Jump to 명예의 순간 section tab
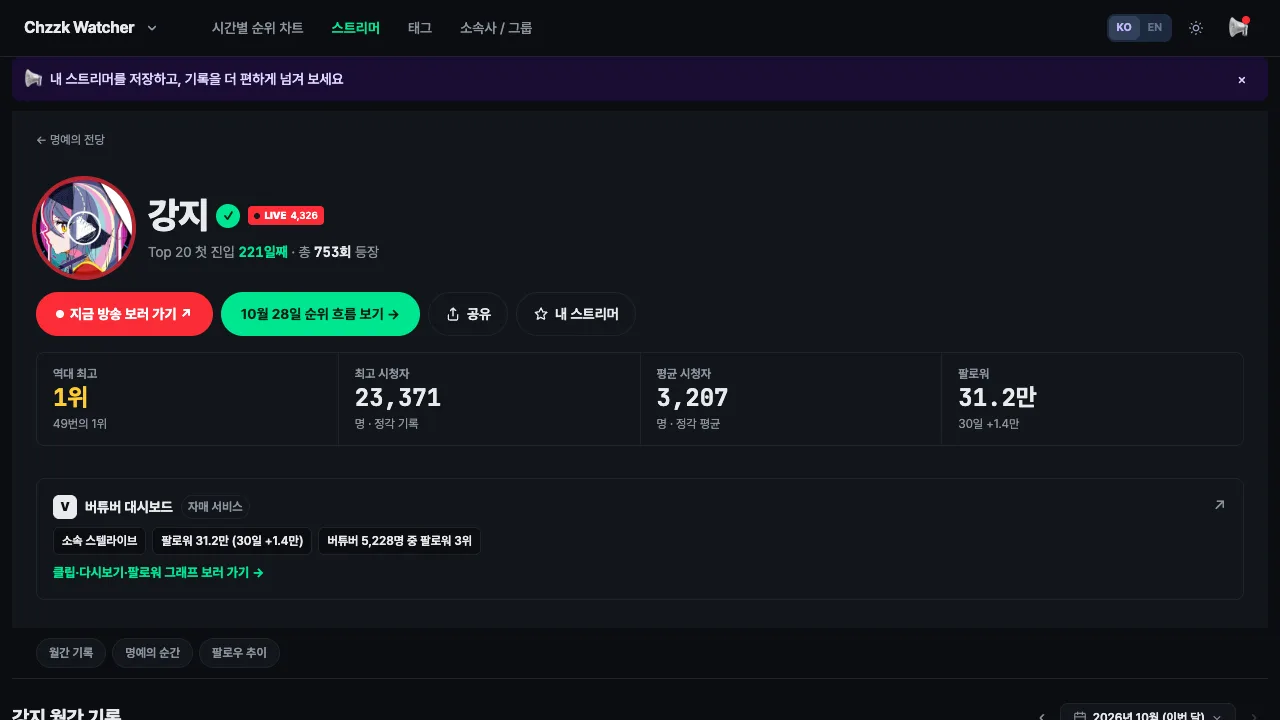Image resolution: width=1280 pixels, height=720 pixels. click(153, 653)
